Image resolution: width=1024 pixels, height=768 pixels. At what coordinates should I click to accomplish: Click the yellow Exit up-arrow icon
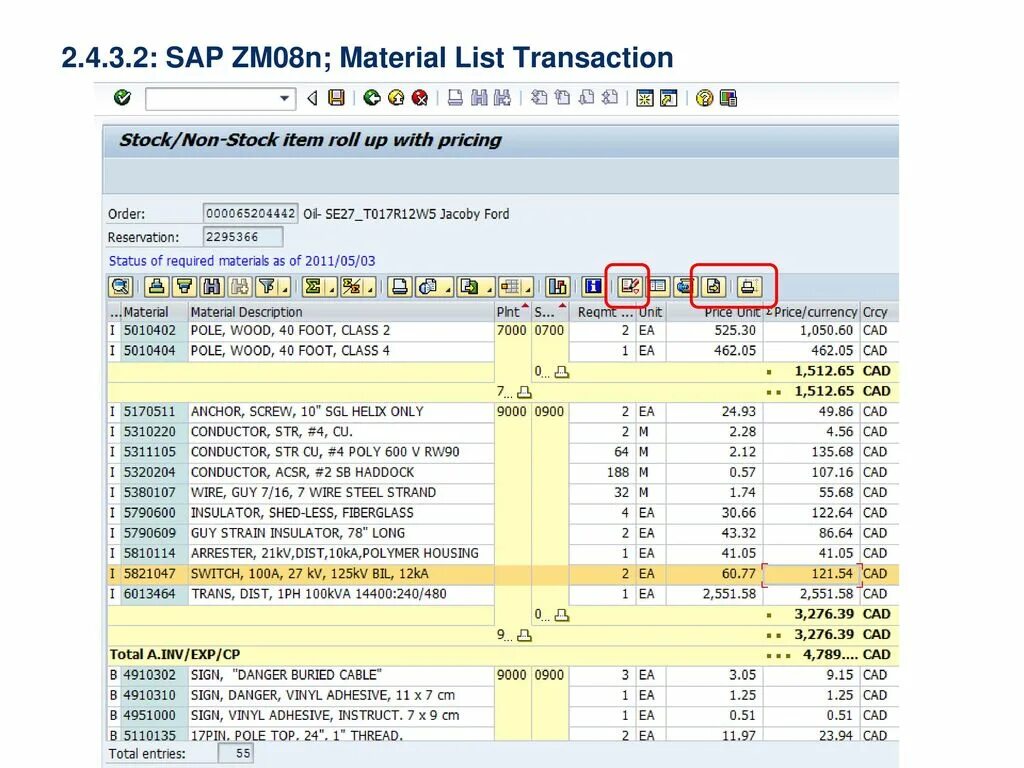(x=396, y=98)
